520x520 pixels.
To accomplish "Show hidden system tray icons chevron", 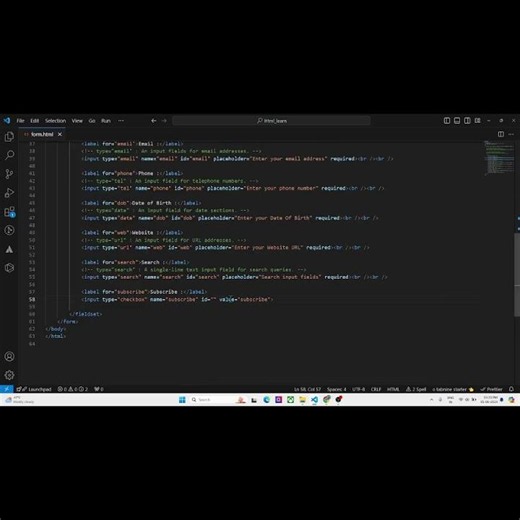I will (x=432, y=400).
